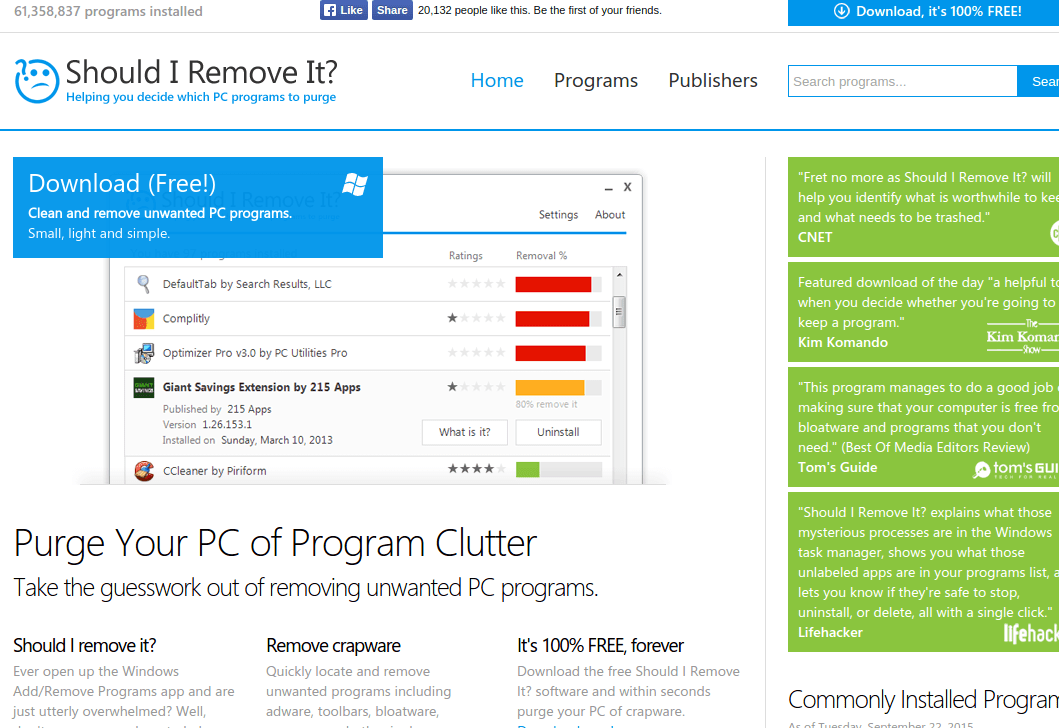Viewport: 1059px width, 728px height.
Task: Click the Should I Remove It sad-face logo
Action: pos(37,80)
